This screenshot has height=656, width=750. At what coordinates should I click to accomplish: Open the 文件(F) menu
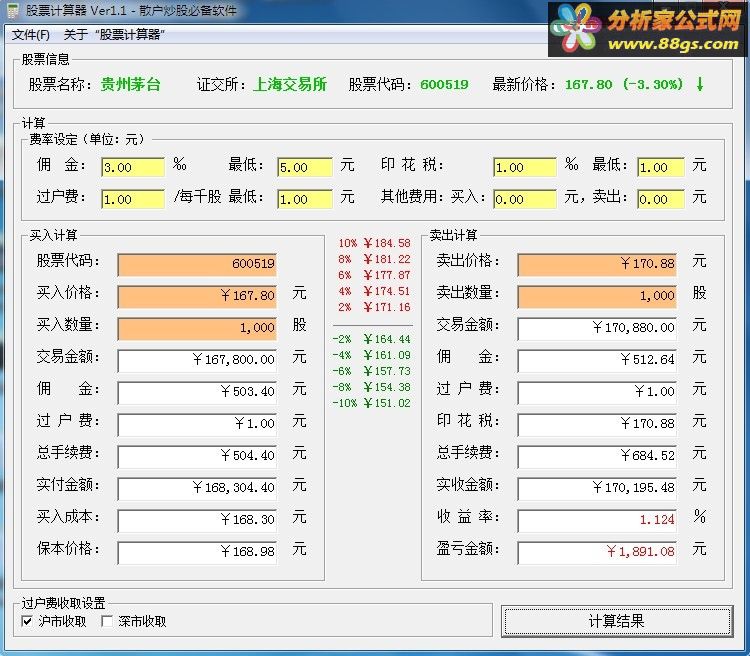31,34
